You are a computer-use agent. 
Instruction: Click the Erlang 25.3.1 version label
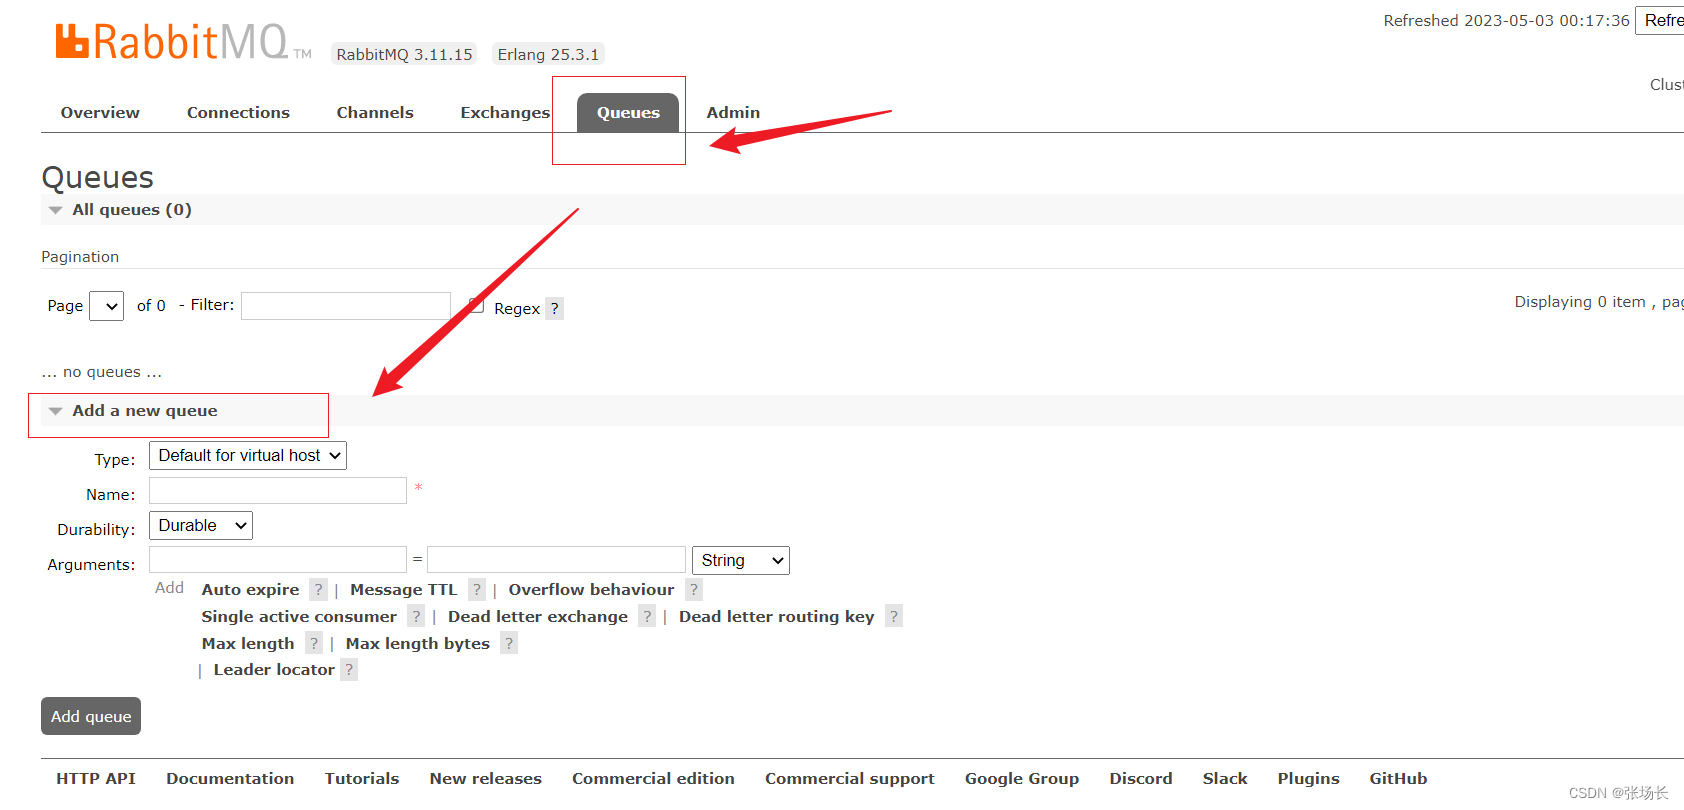[x=548, y=54]
